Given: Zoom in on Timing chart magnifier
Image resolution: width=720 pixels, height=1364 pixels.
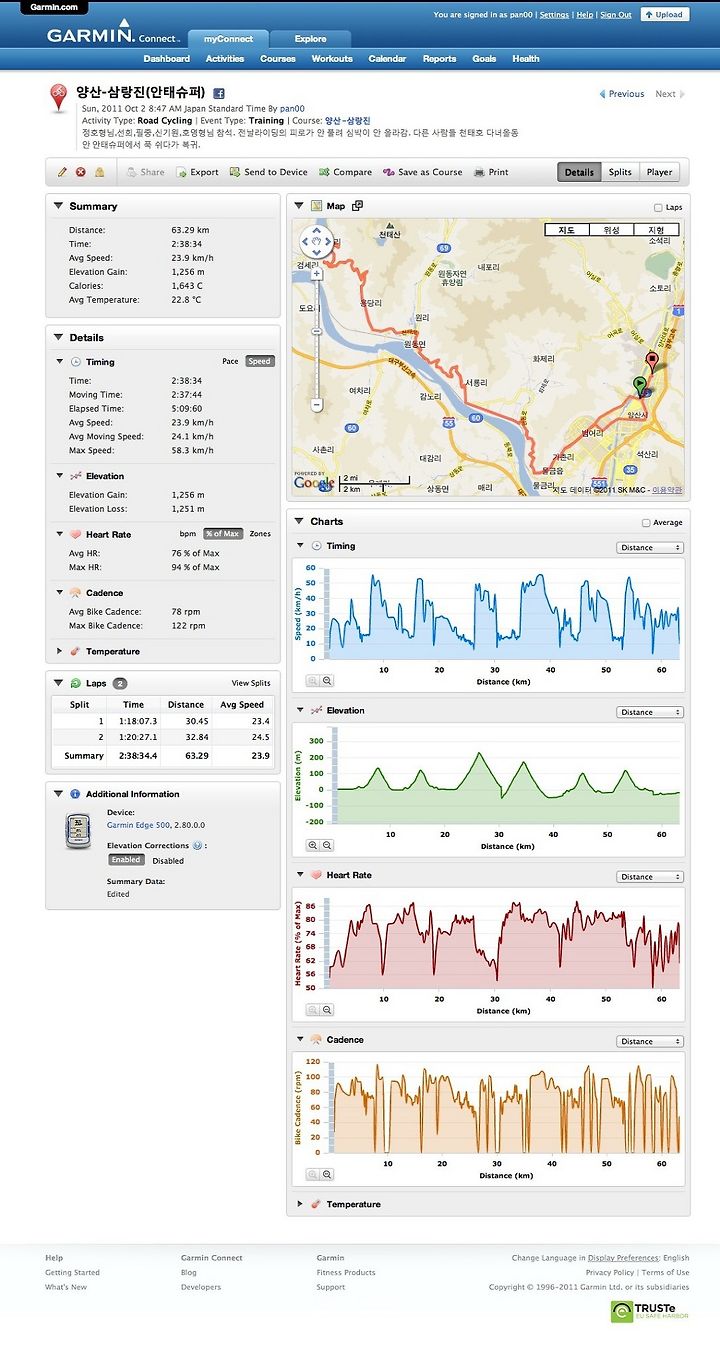Looking at the screenshot, I should [x=312, y=680].
